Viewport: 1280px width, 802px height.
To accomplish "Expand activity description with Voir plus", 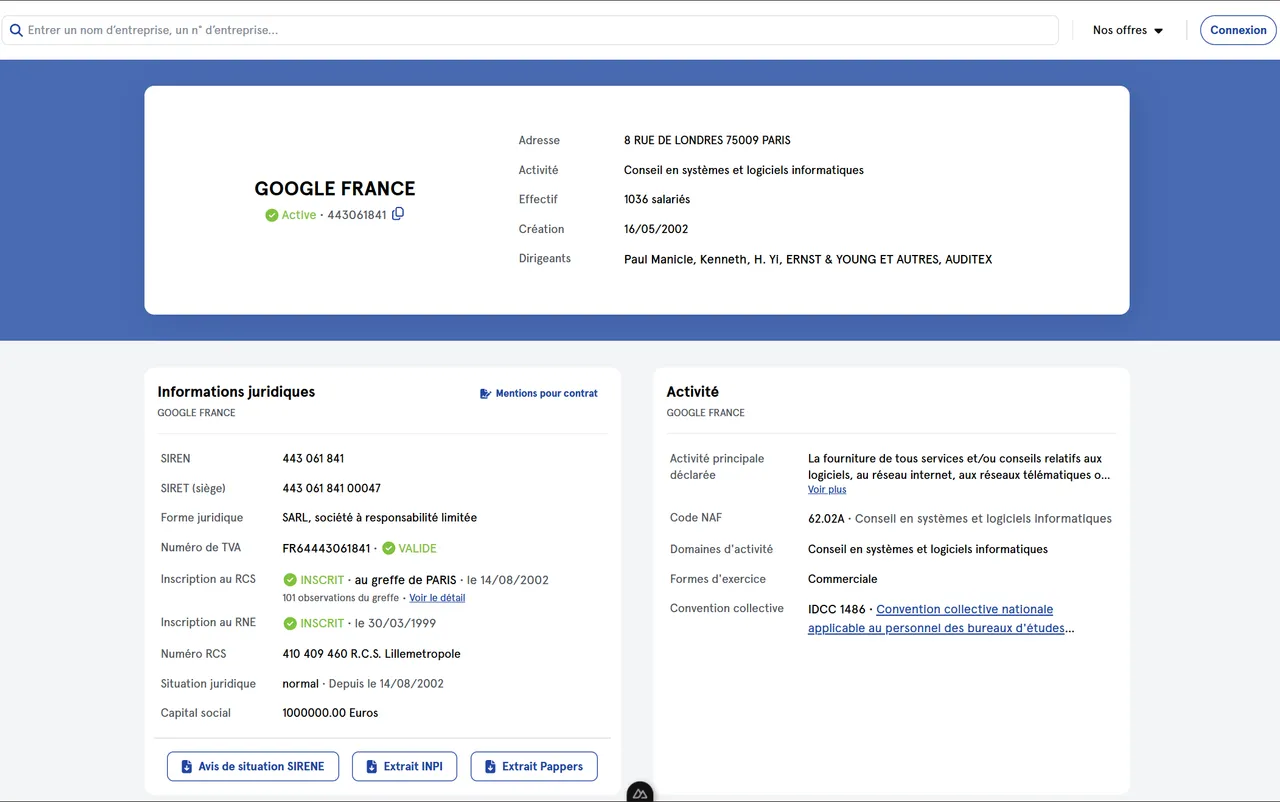I will pos(827,490).
